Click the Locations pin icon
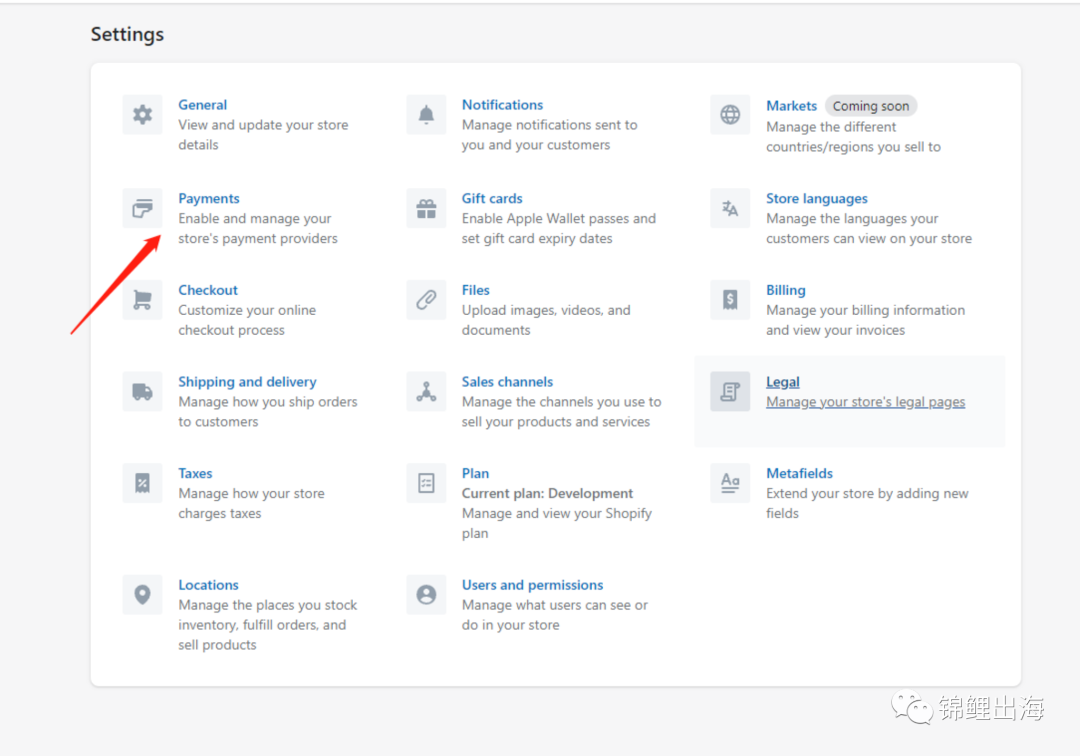1080x756 pixels. 142,595
